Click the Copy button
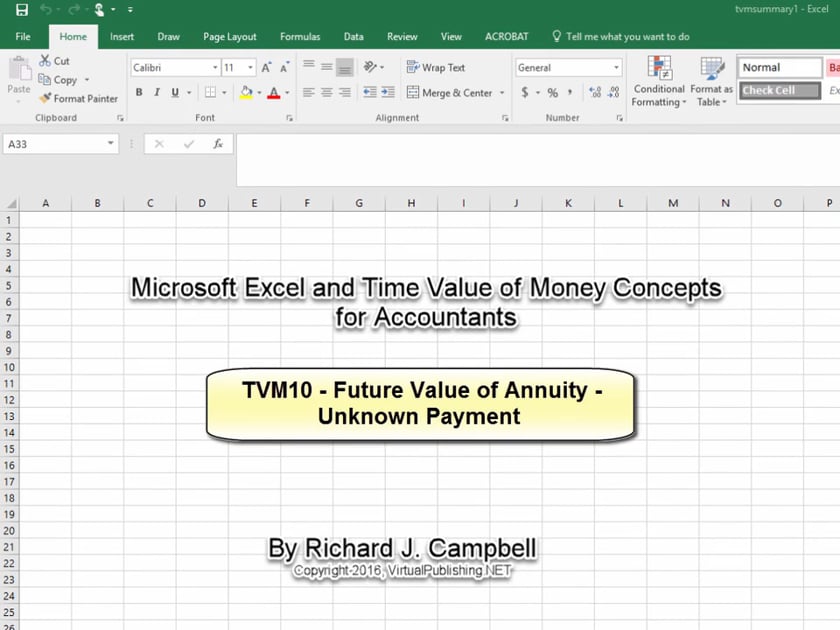840x630 pixels. 58,80
